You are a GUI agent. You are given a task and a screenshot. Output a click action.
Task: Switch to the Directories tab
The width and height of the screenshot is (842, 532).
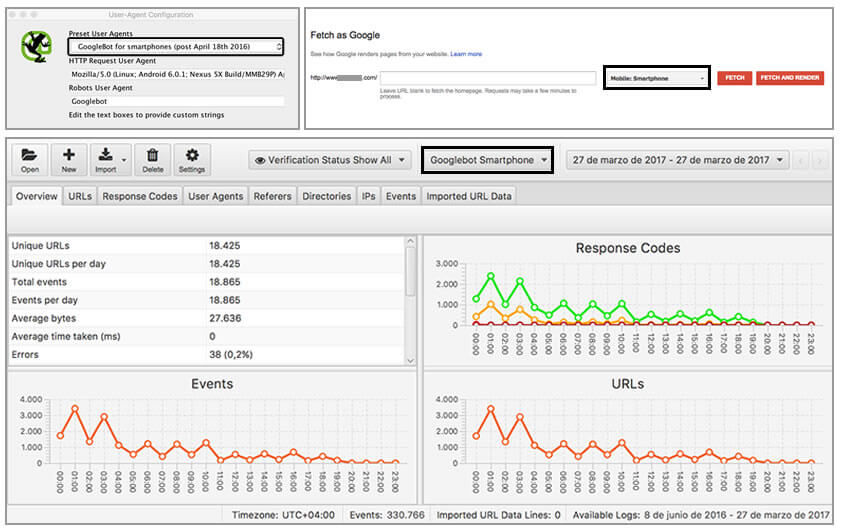pyautogui.click(x=326, y=196)
